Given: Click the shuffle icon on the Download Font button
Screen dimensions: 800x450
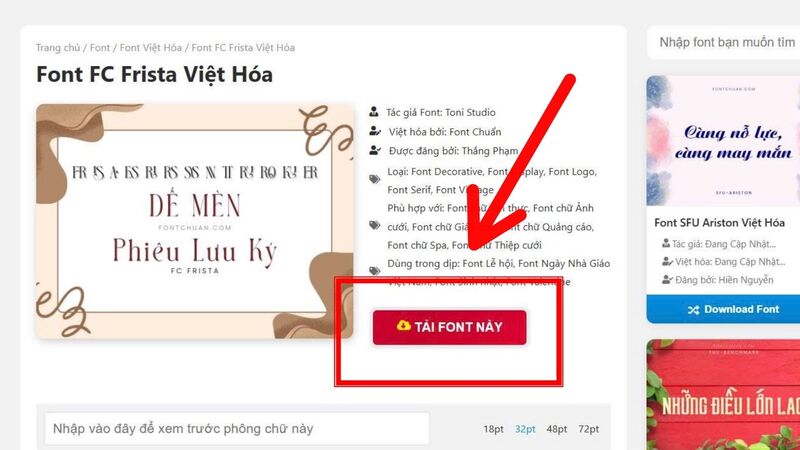Looking at the screenshot, I should tap(693, 310).
